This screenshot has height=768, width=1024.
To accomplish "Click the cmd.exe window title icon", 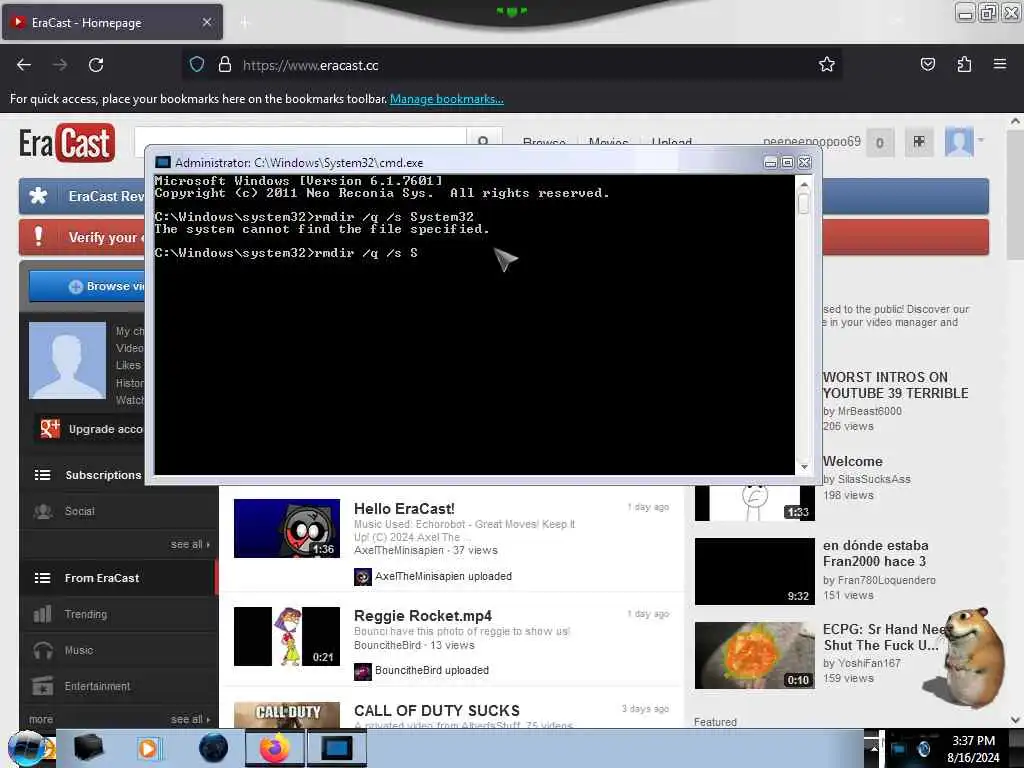I will coord(163,163).
